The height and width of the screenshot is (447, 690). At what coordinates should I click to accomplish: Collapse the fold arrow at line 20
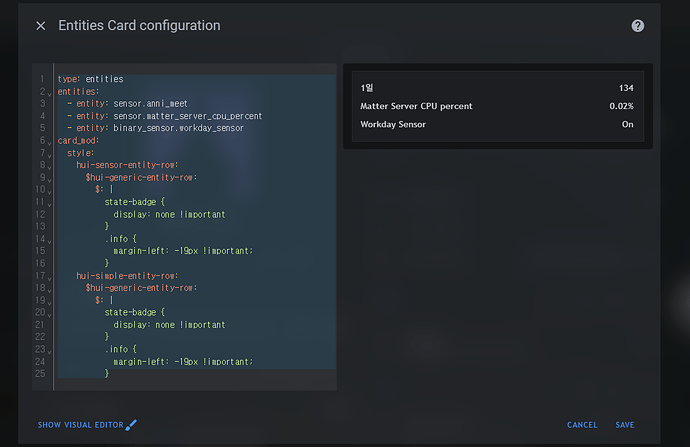[49, 315]
